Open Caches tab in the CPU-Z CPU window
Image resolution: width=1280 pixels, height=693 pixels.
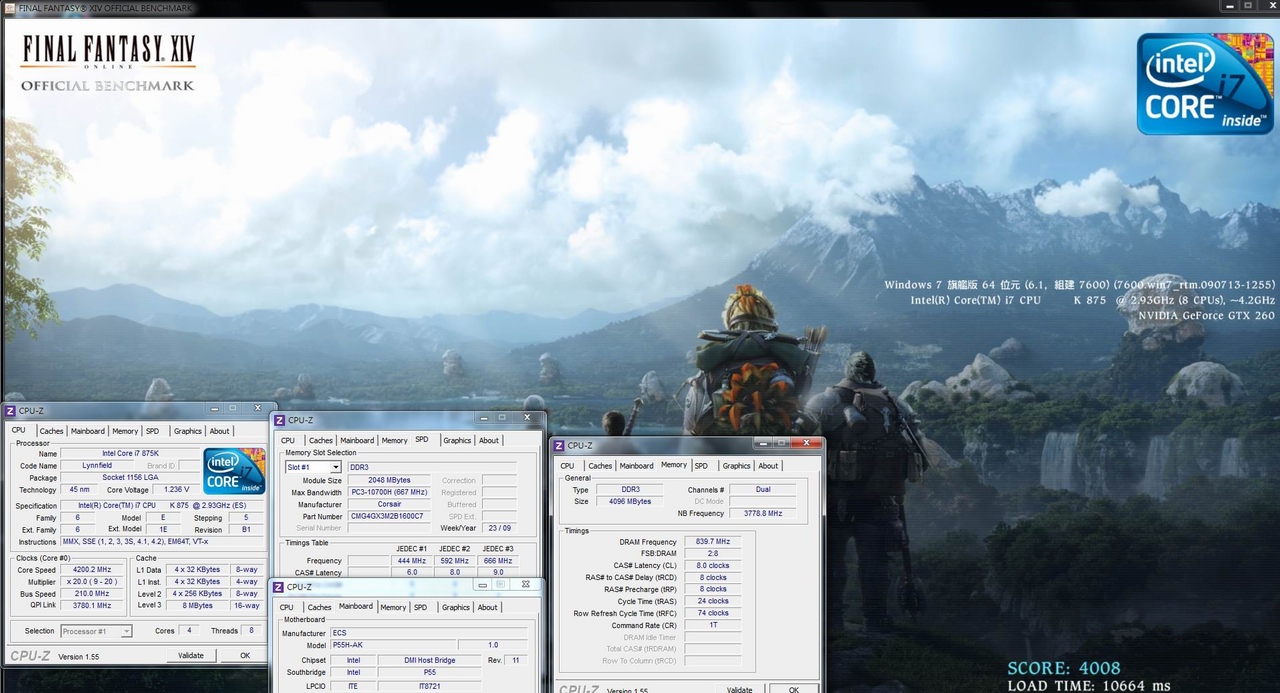point(51,431)
